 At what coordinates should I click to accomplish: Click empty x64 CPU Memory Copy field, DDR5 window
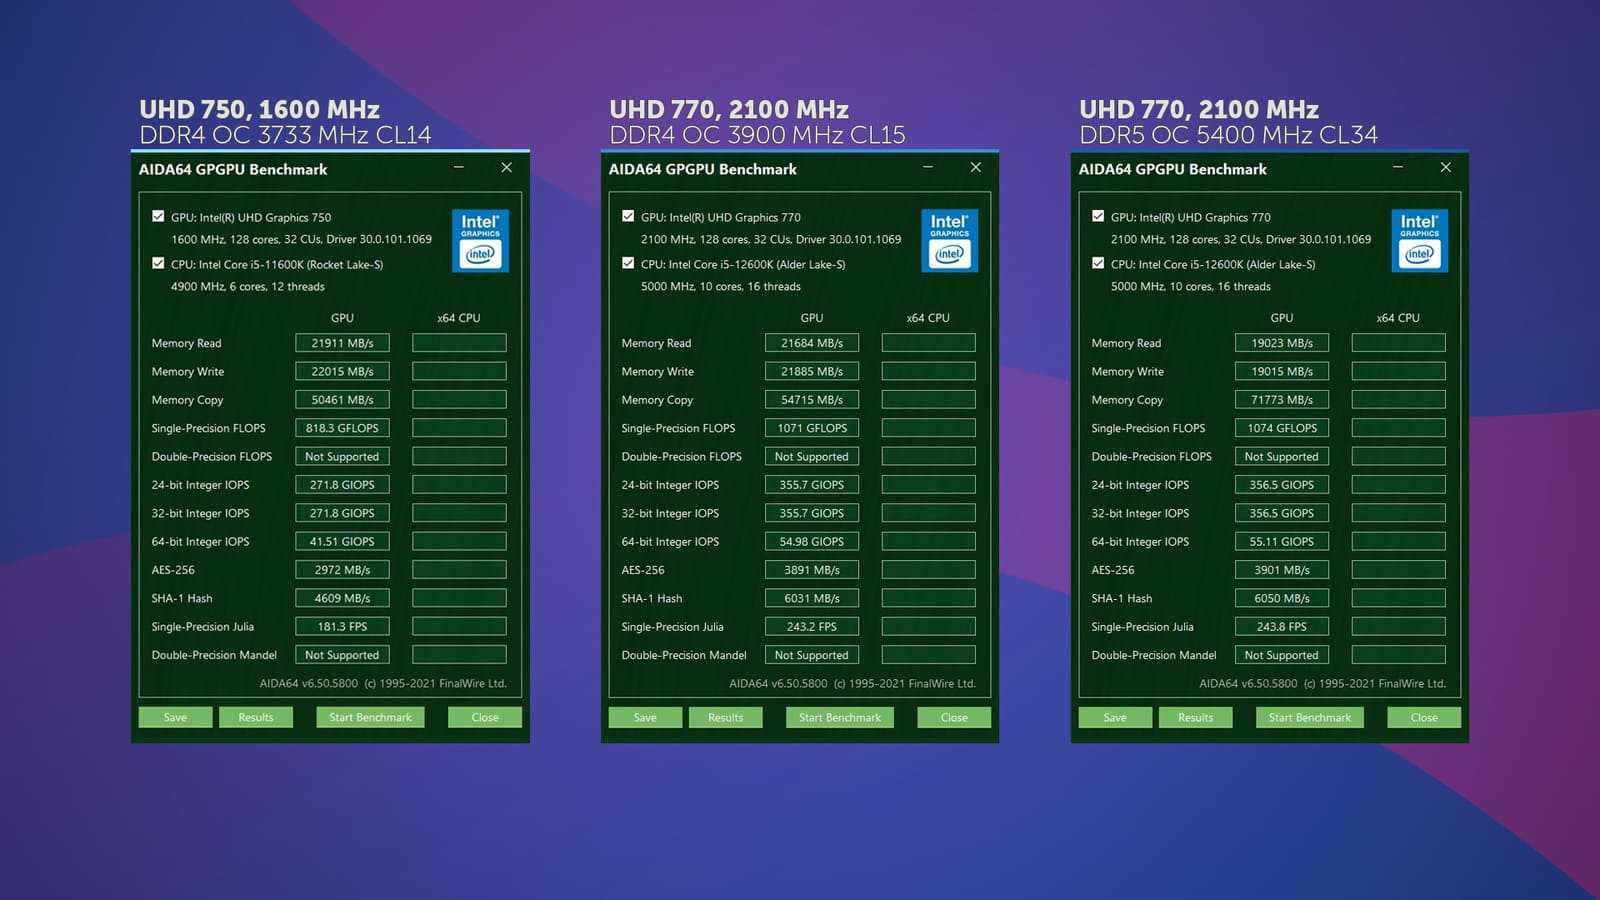pos(1398,399)
